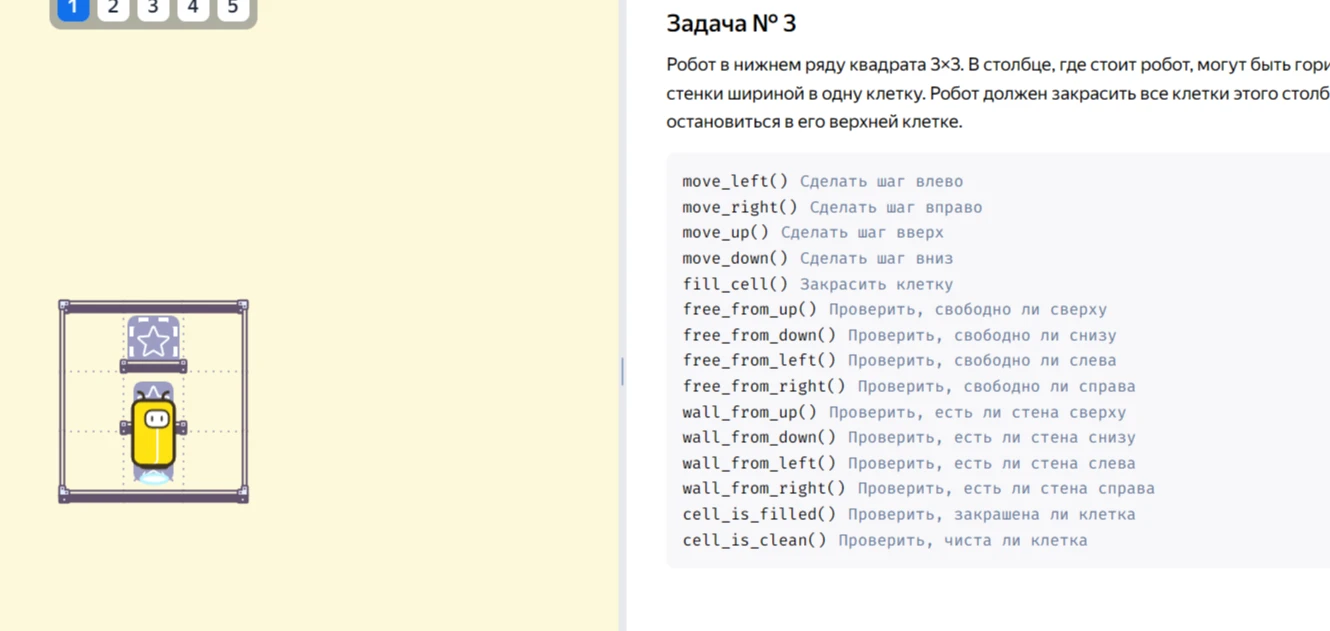Click the wall_from_left() command
Image resolution: width=1330 pixels, height=631 pixels.
759,463
